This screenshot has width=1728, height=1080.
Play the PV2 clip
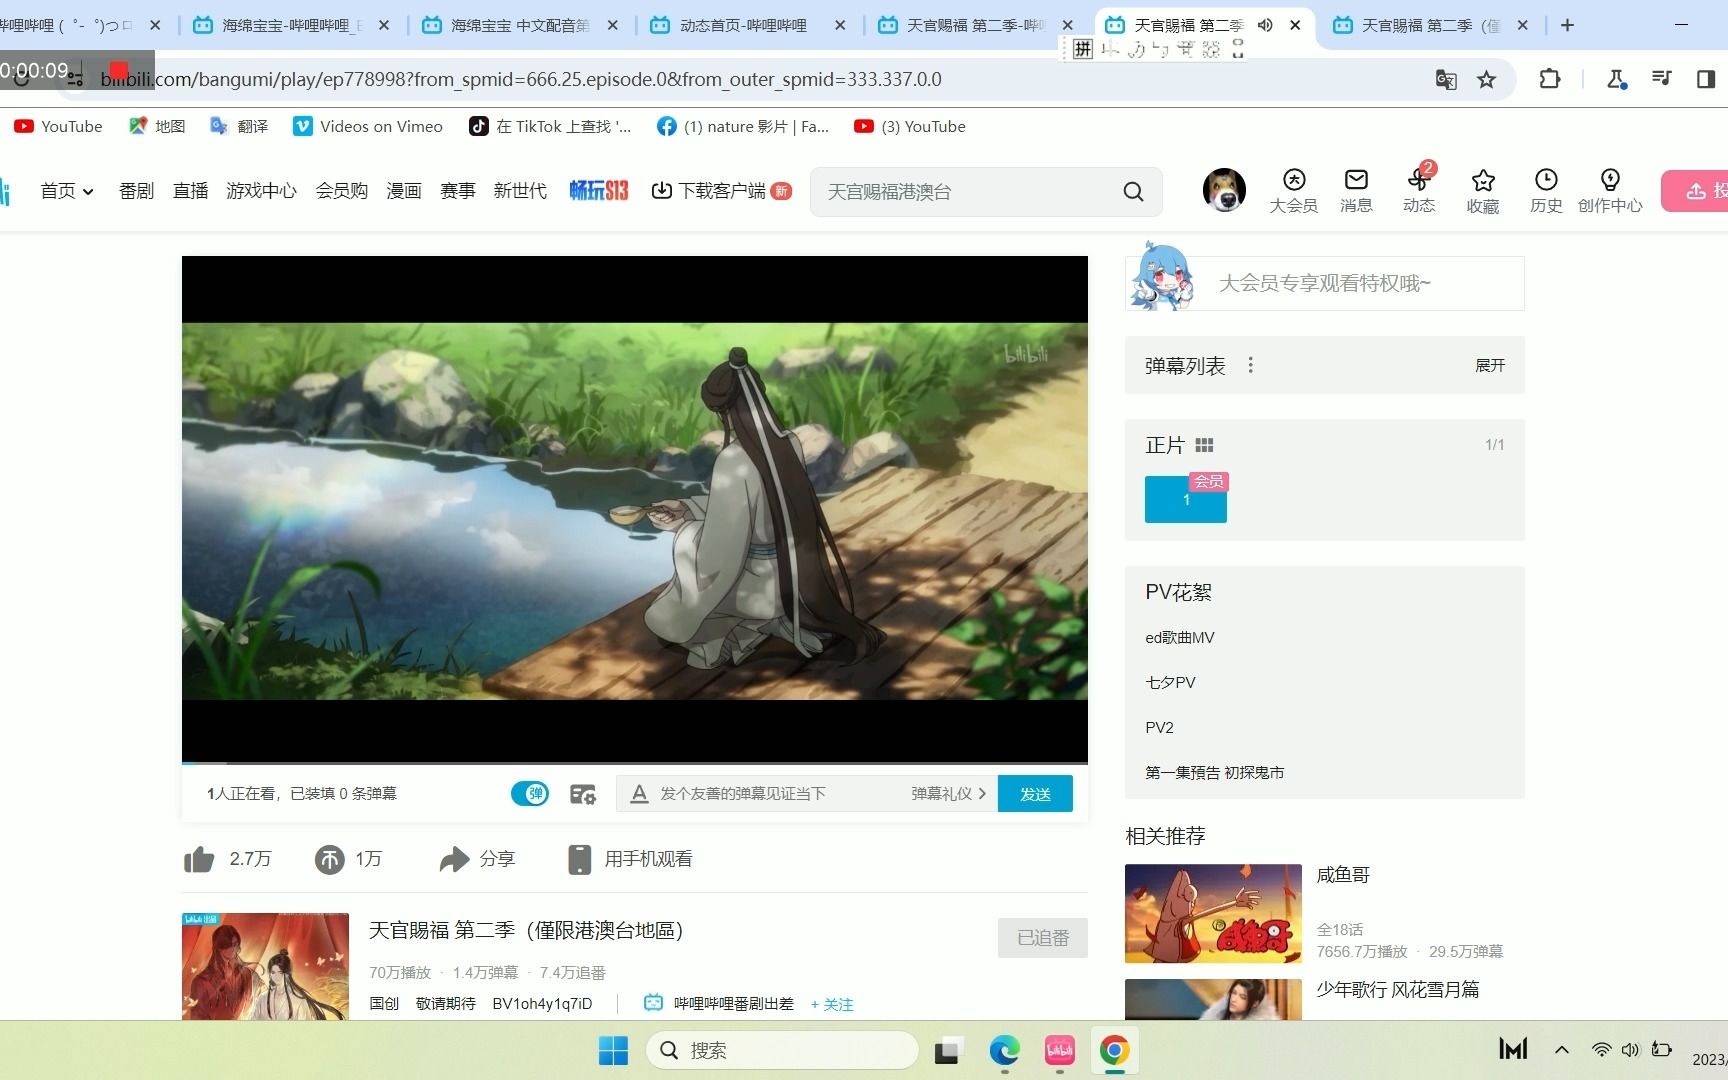tap(1159, 728)
